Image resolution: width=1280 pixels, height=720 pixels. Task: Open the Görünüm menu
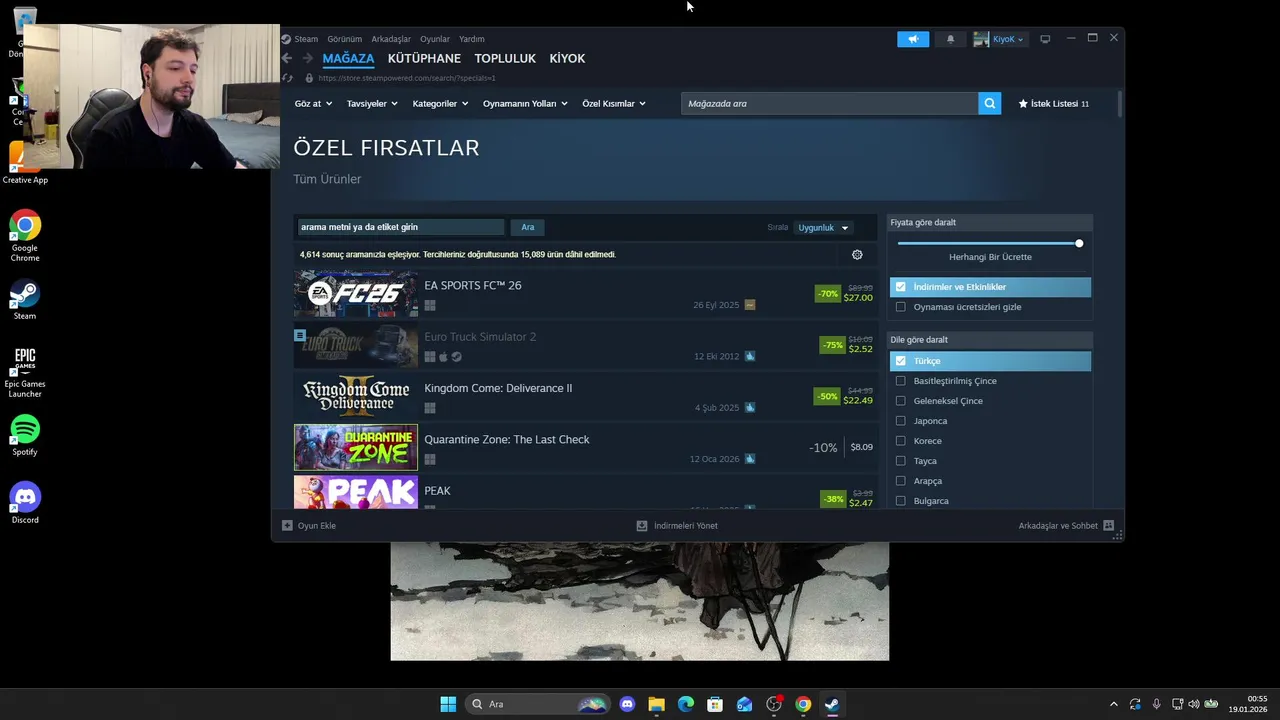[345, 39]
